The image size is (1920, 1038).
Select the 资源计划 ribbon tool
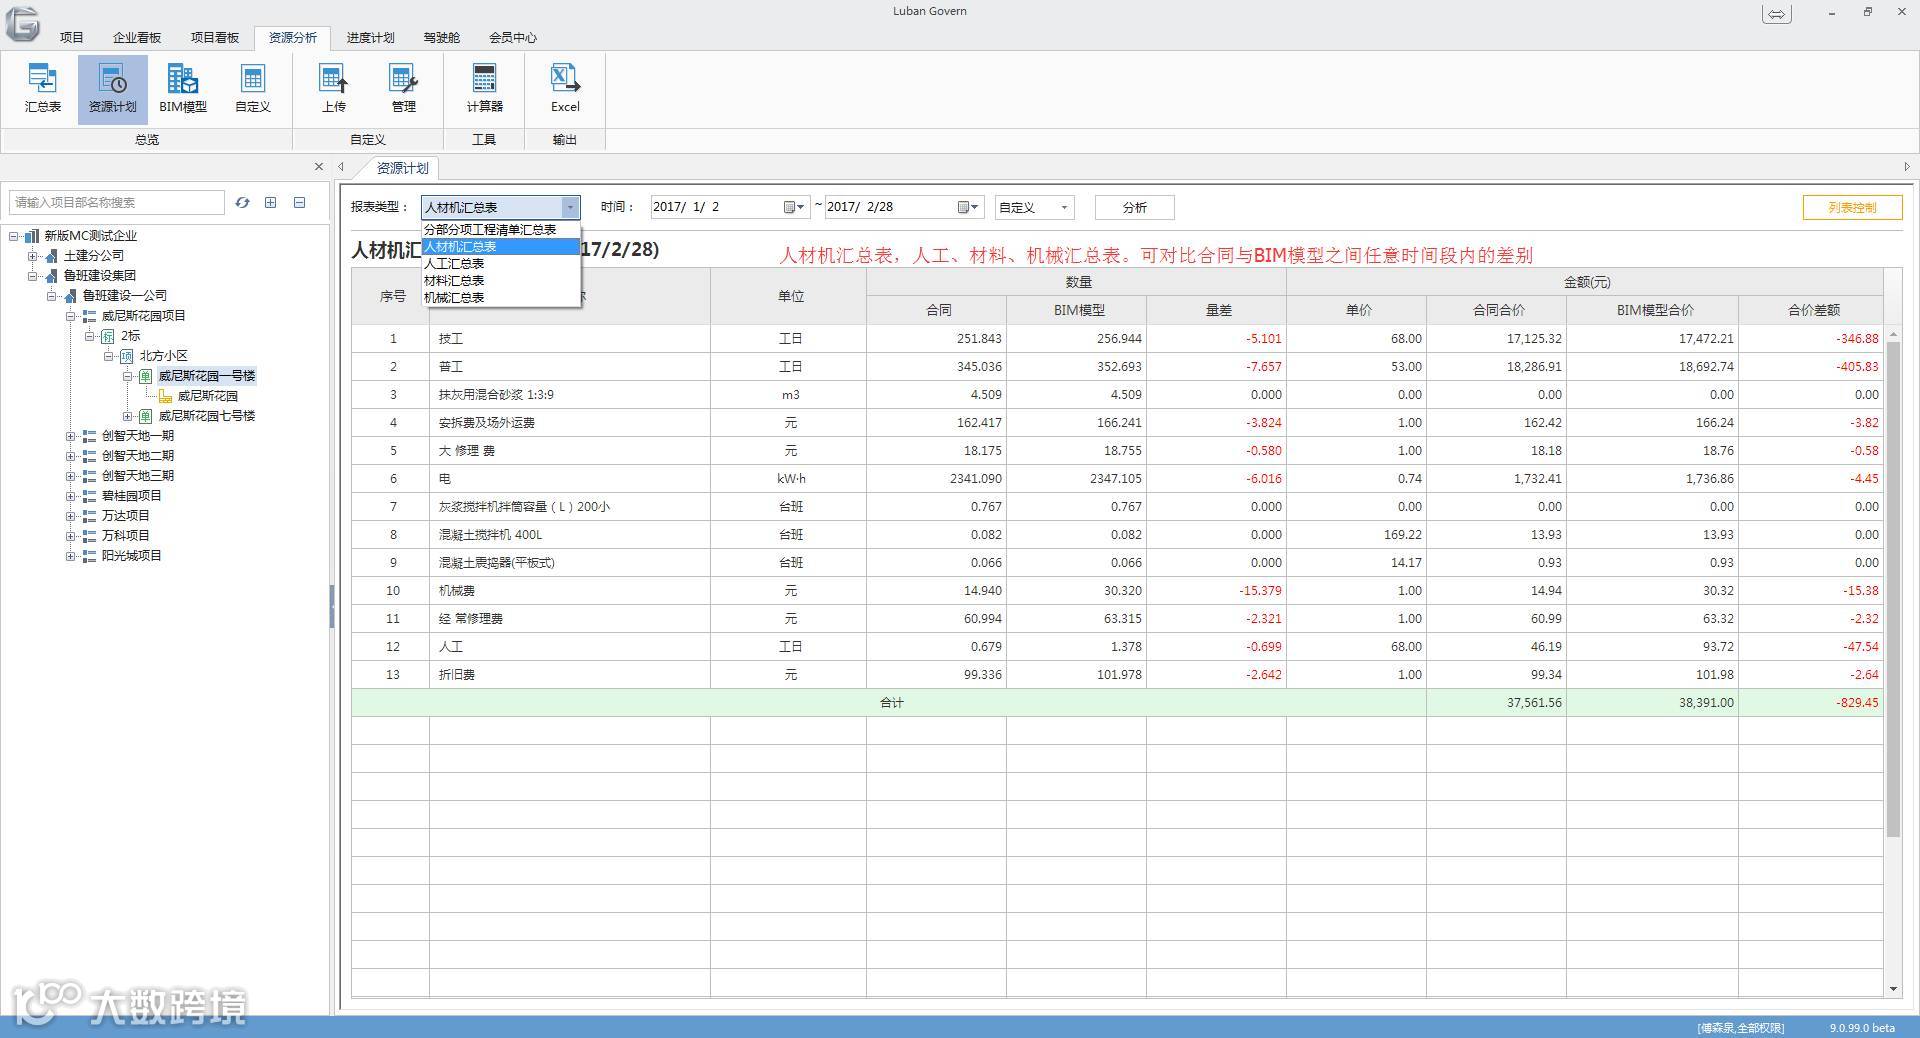tap(112, 88)
